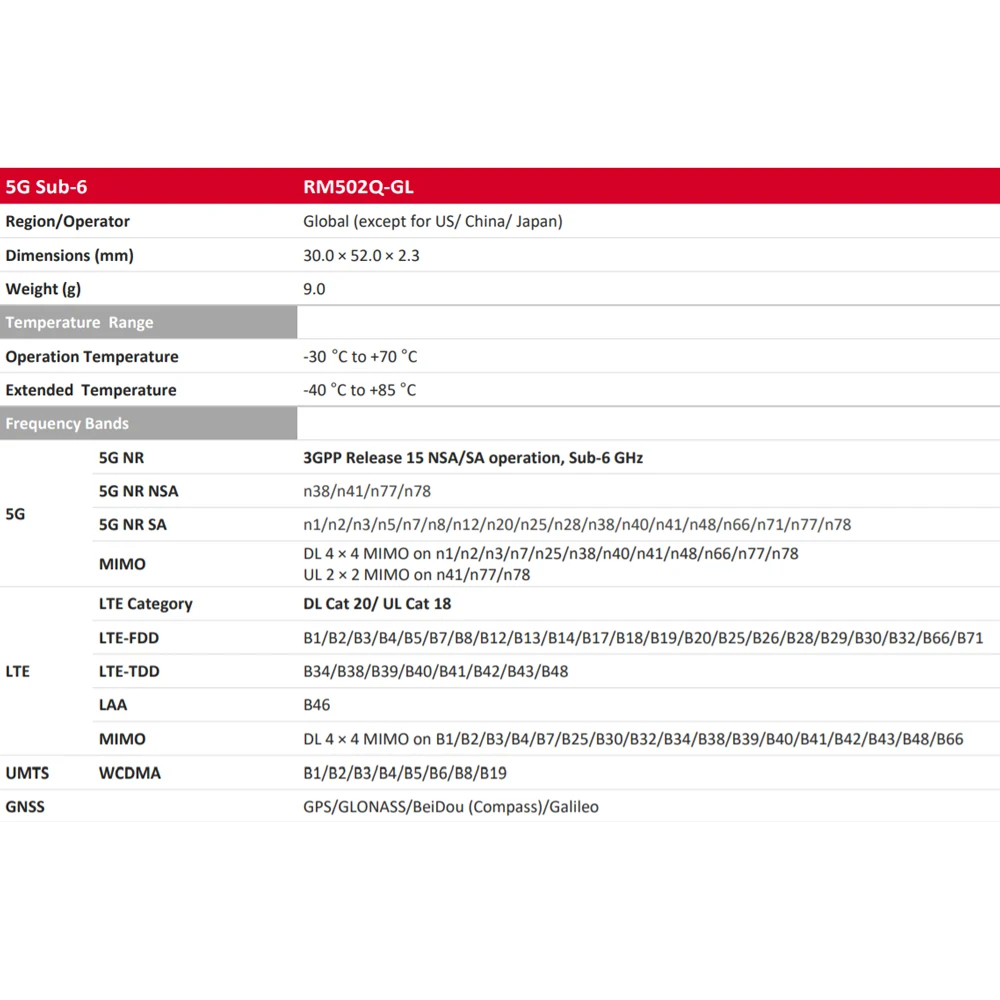Select the 'B1/B2/B3/B4/B5/B6/B8/B19' WCDMA value
This screenshot has height=1000, width=1000.
[405, 773]
